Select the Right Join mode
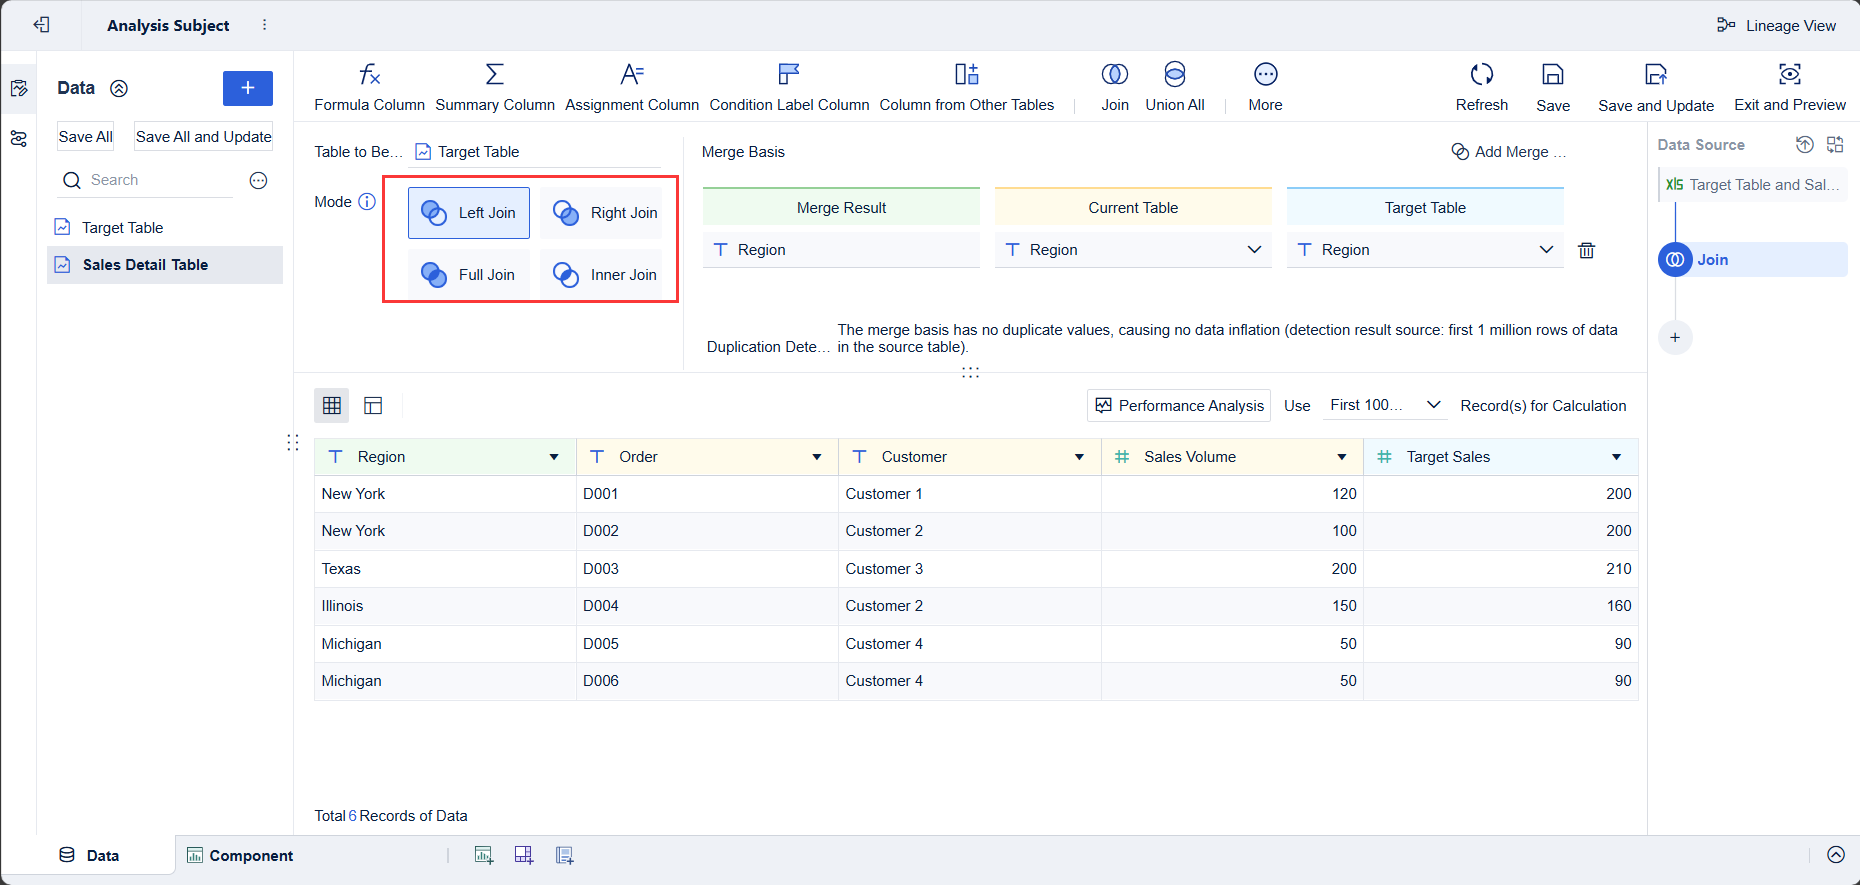 click(603, 213)
